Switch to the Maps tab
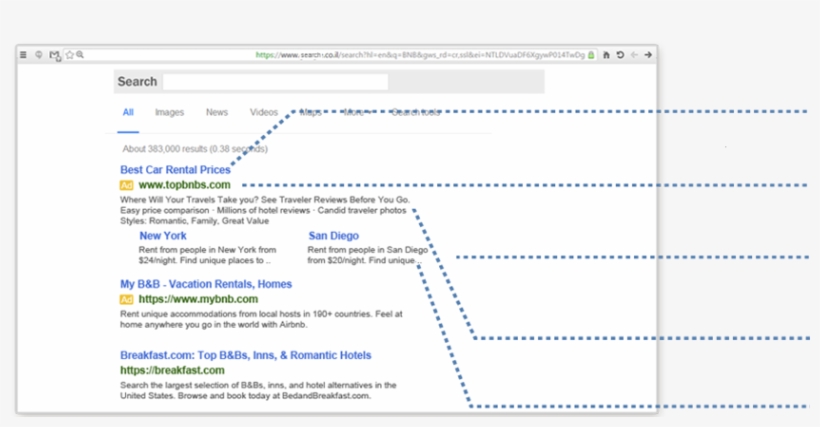Image resolution: width=820 pixels, height=427 pixels. (x=311, y=112)
